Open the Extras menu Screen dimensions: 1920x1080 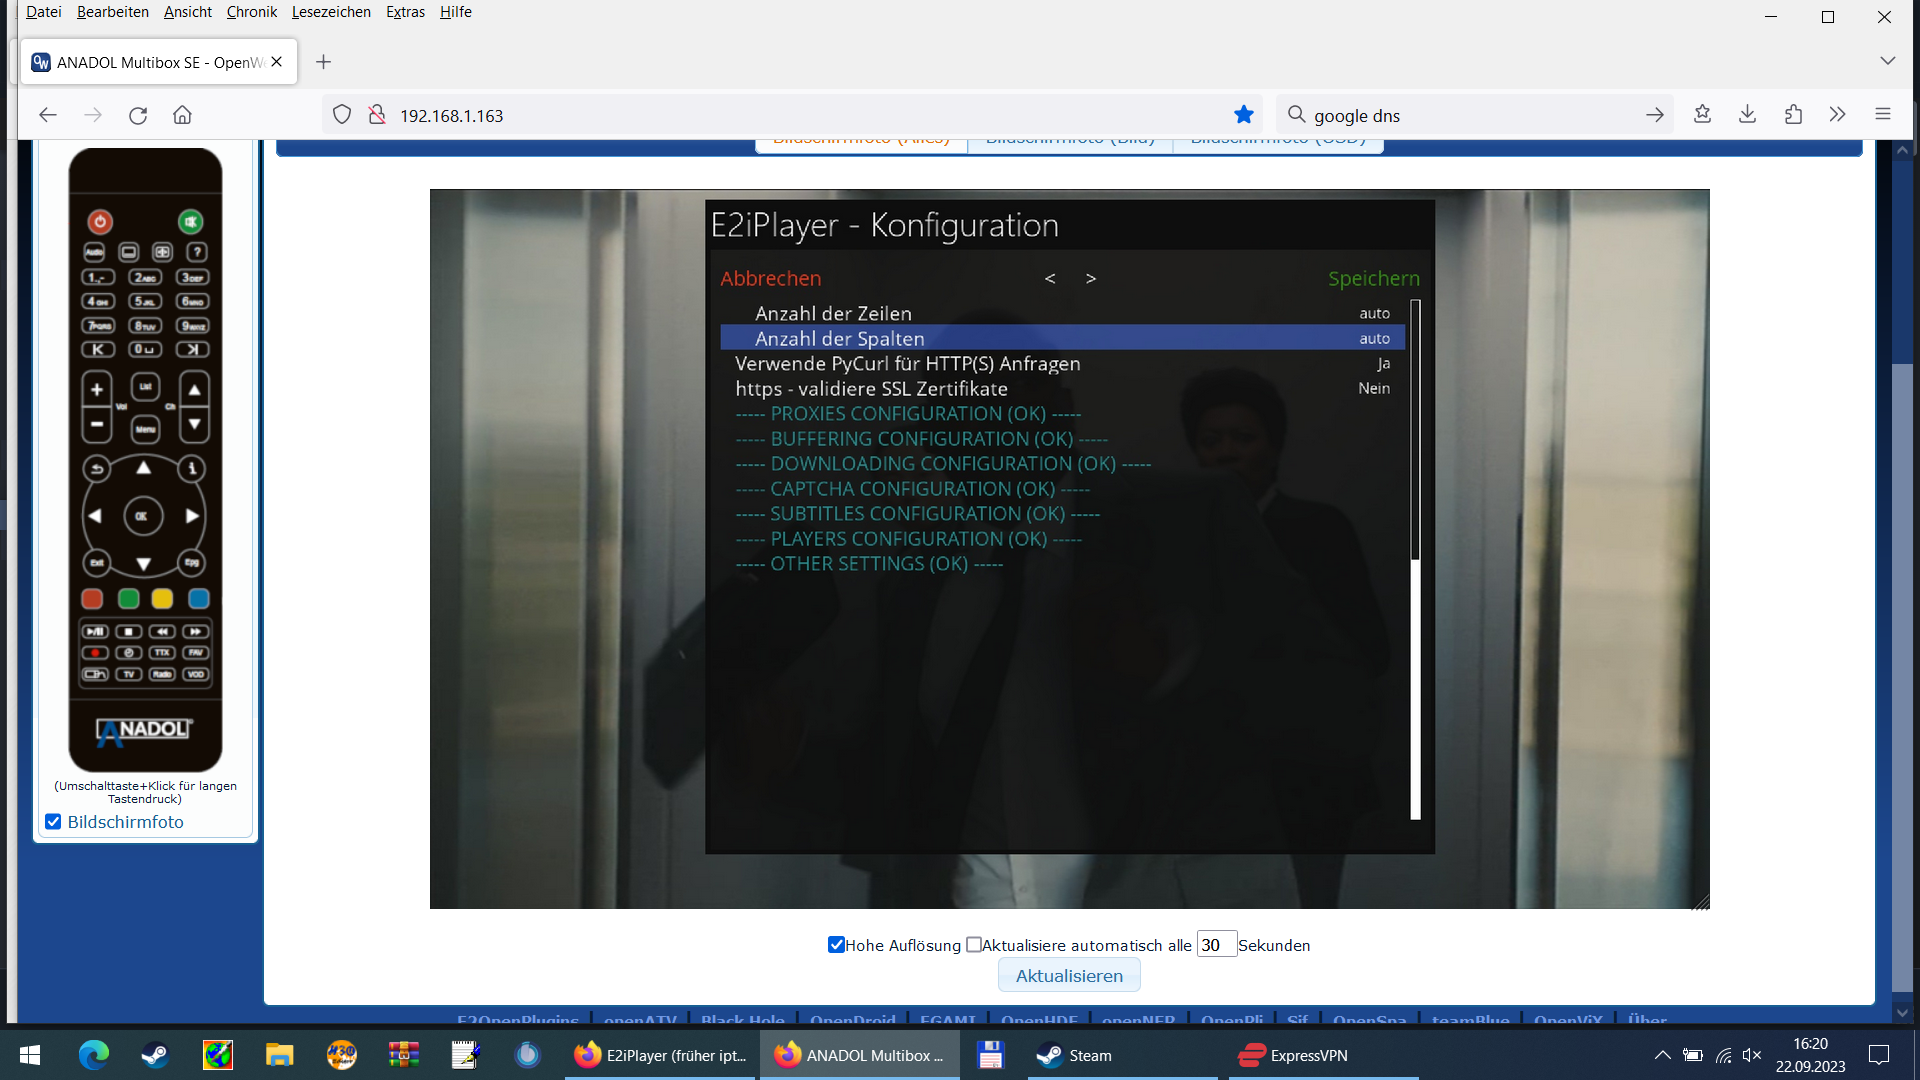[405, 12]
